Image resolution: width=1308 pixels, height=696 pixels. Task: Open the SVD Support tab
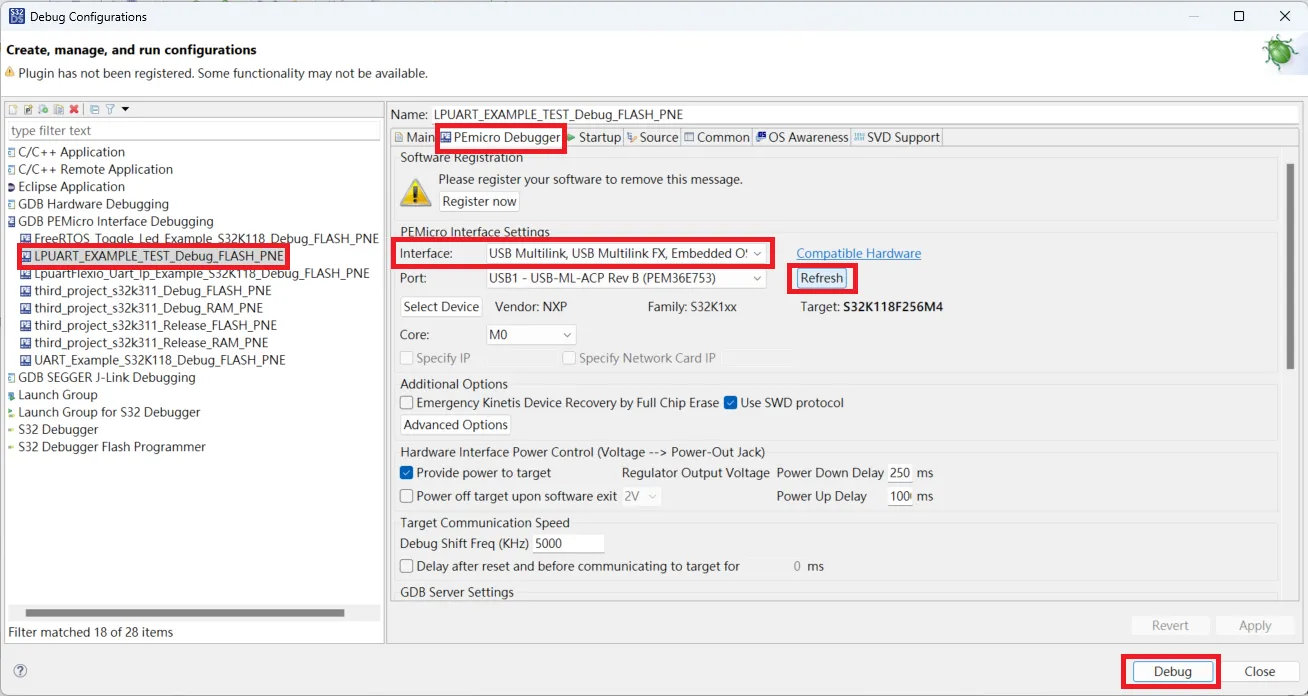896,137
